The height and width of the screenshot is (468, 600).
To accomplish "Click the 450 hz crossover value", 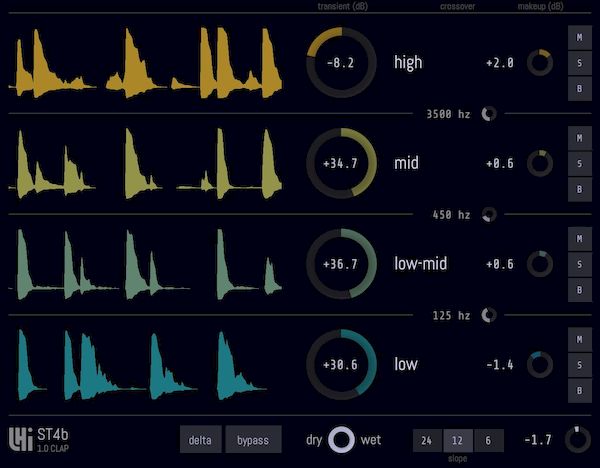I will [x=451, y=215].
